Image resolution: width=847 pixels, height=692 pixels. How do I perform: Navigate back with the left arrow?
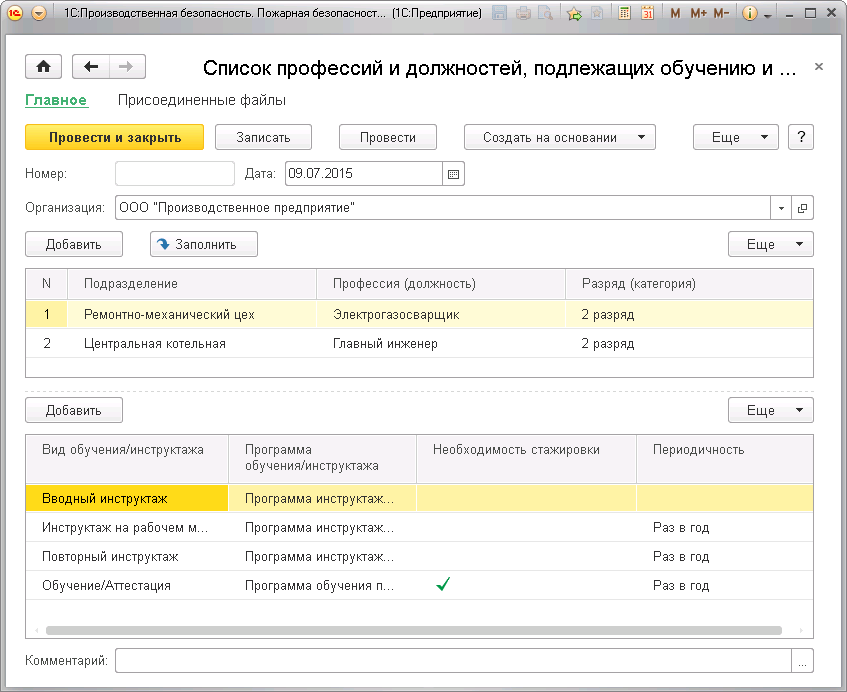pos(91,66)
